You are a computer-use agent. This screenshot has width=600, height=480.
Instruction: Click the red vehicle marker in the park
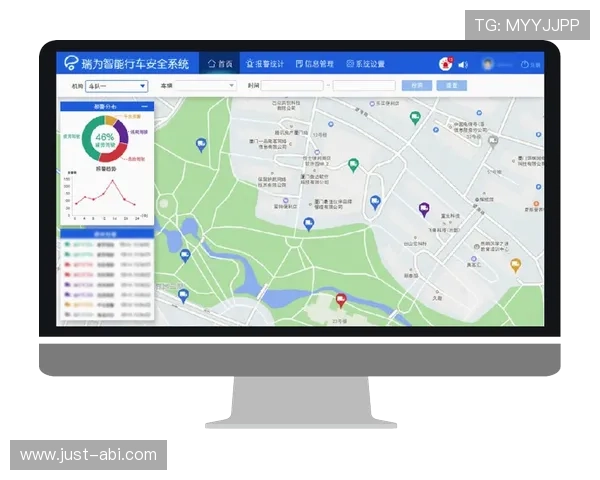tap(340, 299)
